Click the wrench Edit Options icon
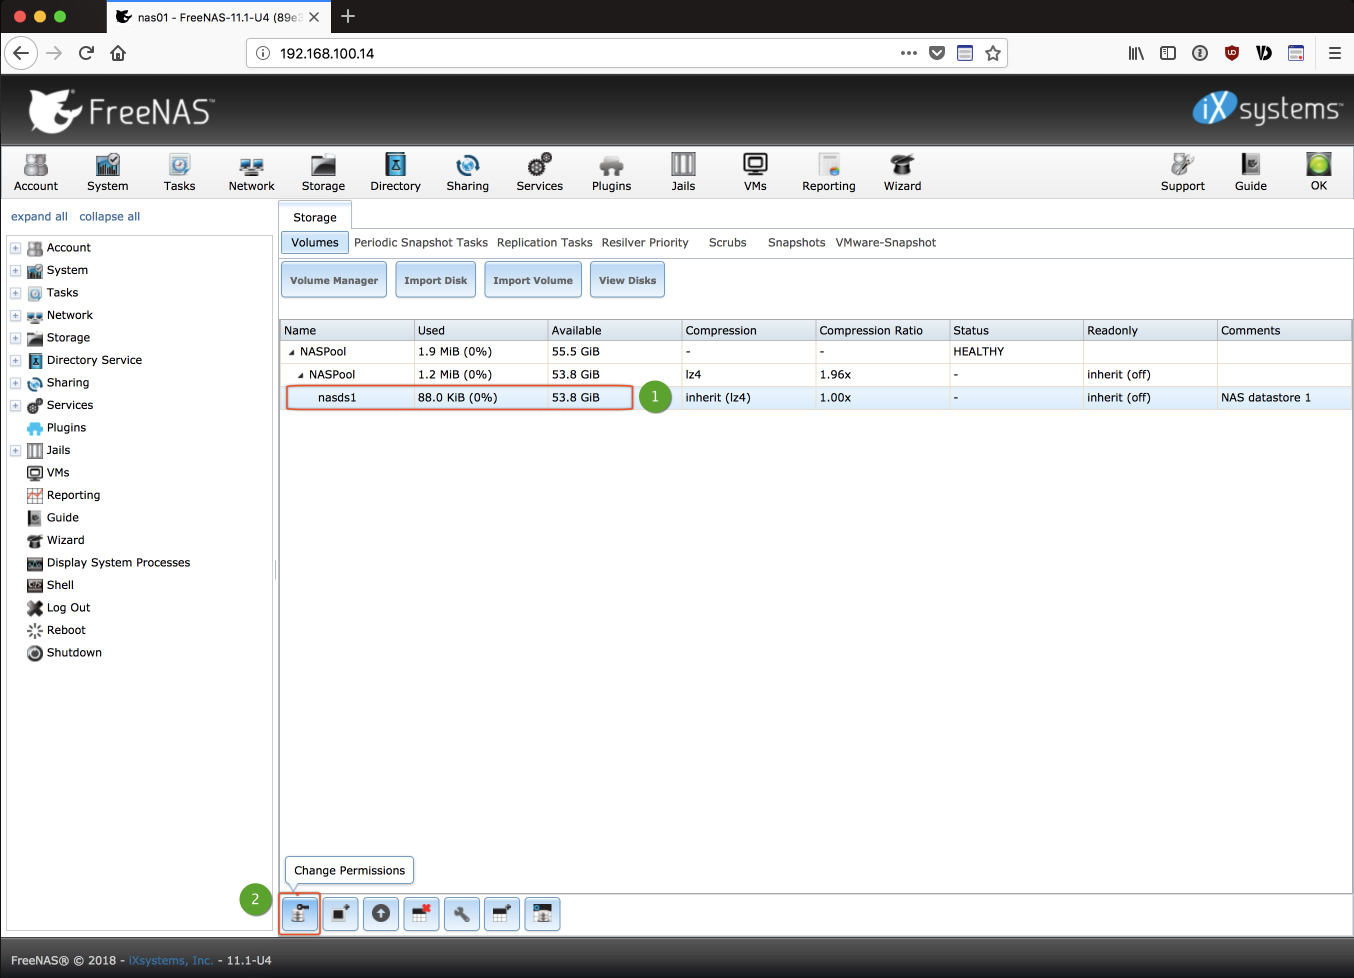This screenshot has width=1354, height=978. (x=461, y=914)
